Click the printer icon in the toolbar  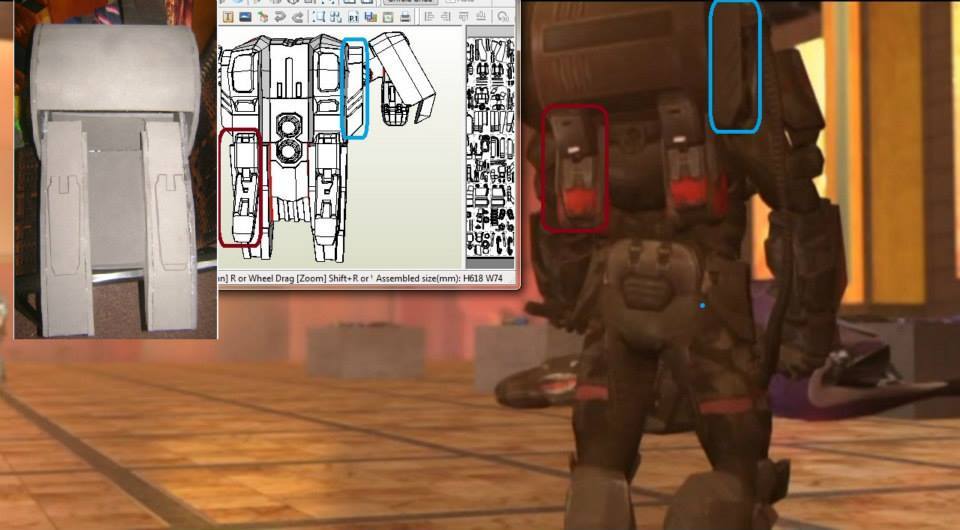coord(405,17)
